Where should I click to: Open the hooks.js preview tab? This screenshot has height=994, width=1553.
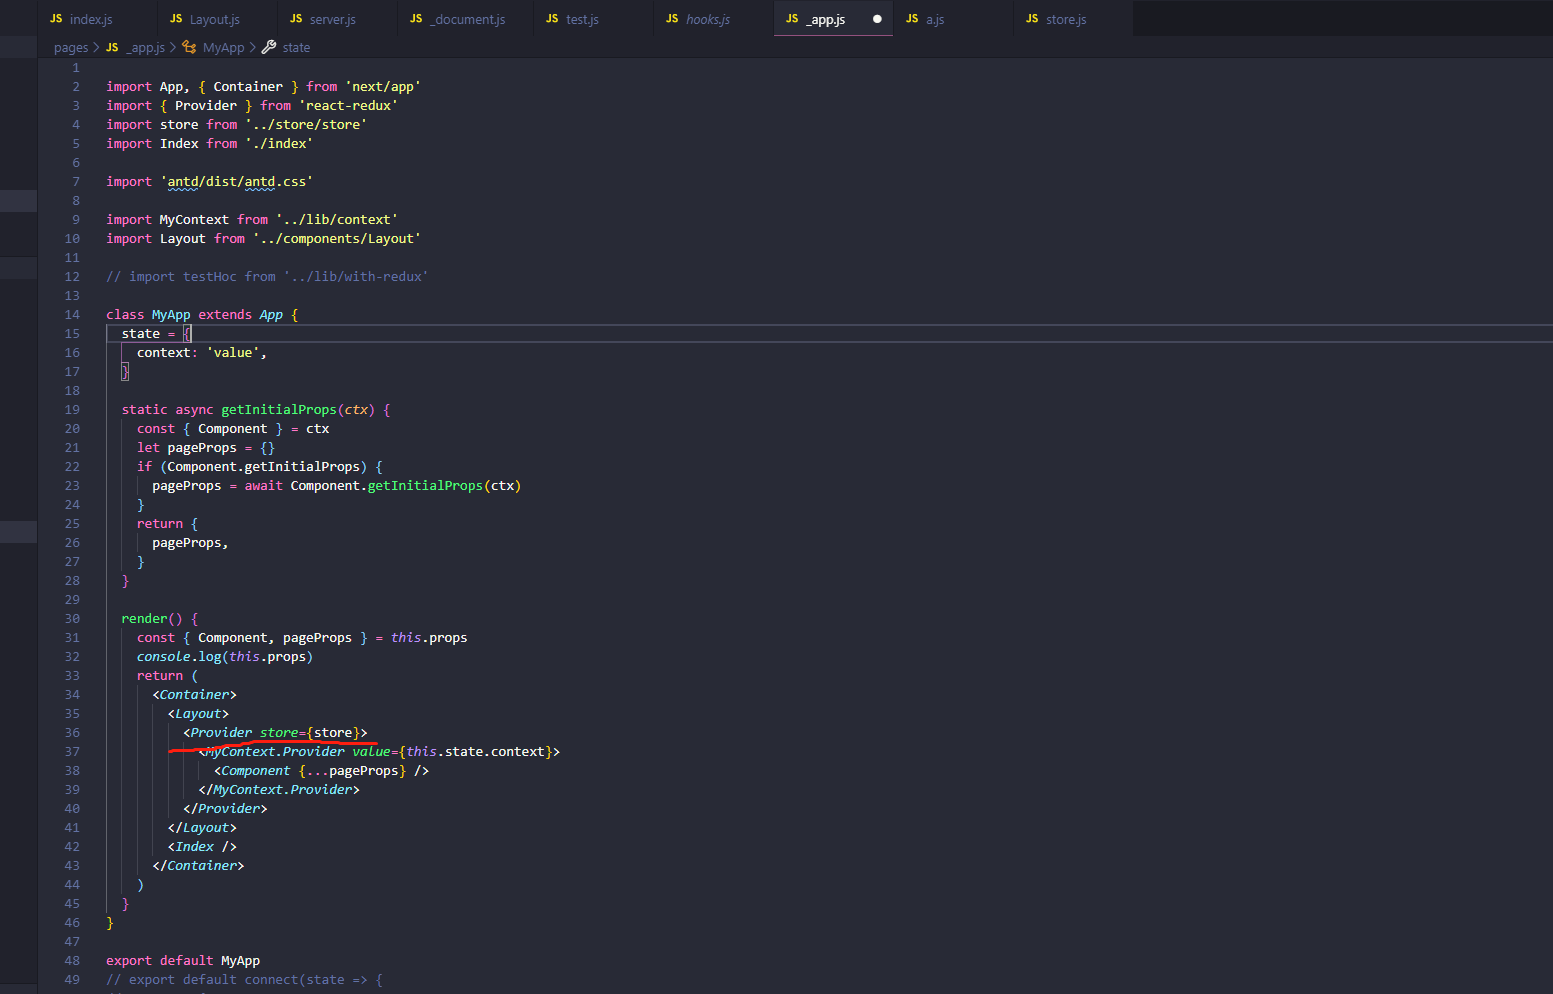click(x=713, y=19)
